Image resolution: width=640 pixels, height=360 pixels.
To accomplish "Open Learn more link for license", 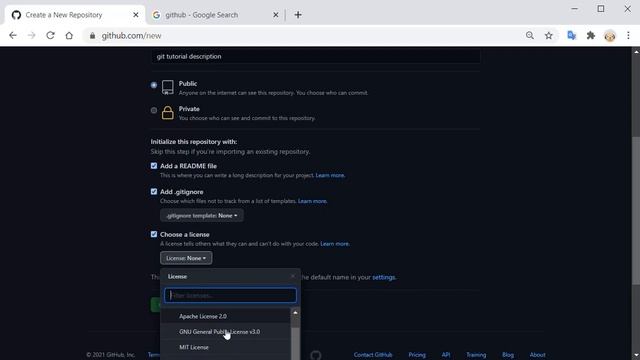I will [x=335, y=244].
